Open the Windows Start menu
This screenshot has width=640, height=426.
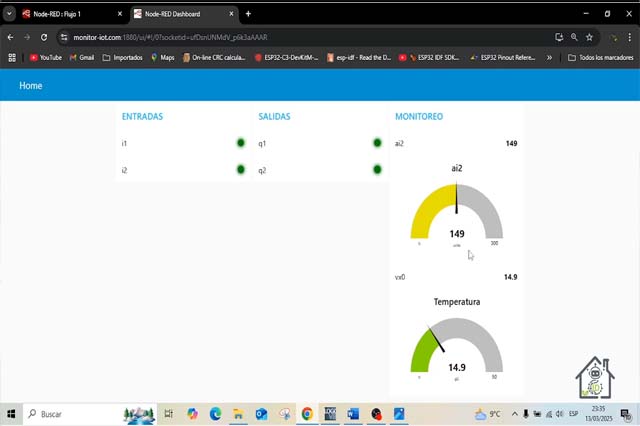click(12, 414)
